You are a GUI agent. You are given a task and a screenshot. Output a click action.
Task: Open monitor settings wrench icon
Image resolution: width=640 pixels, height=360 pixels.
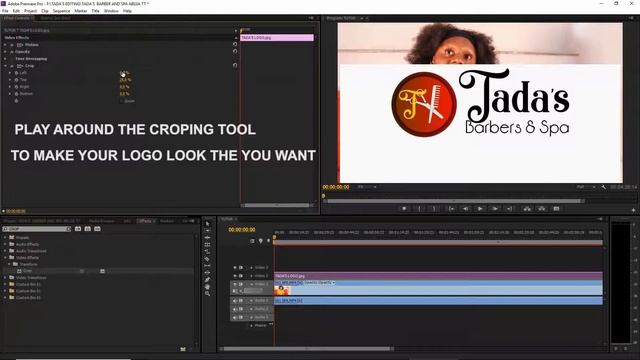(604, 187)
